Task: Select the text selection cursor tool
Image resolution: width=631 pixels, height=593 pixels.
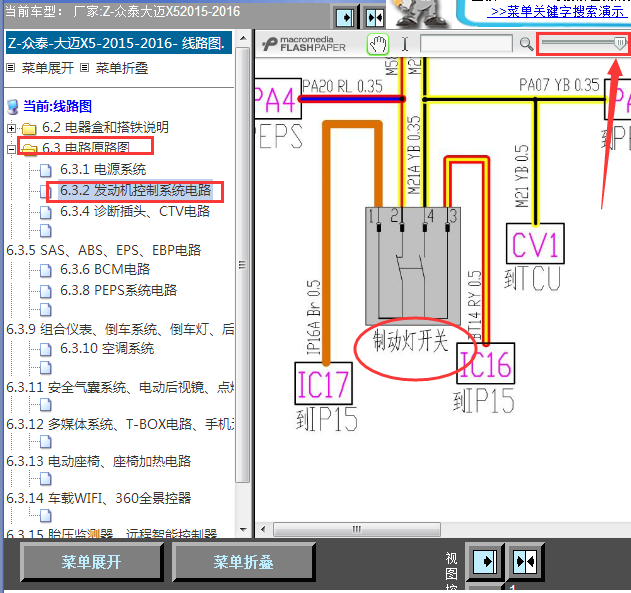Action: click(405, 44)
